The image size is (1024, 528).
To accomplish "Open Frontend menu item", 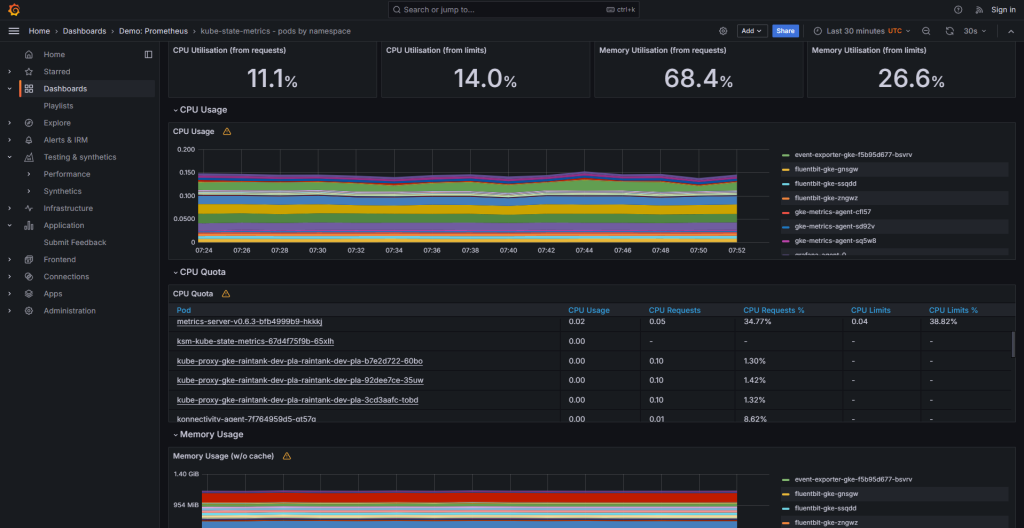I will [59, 259].
